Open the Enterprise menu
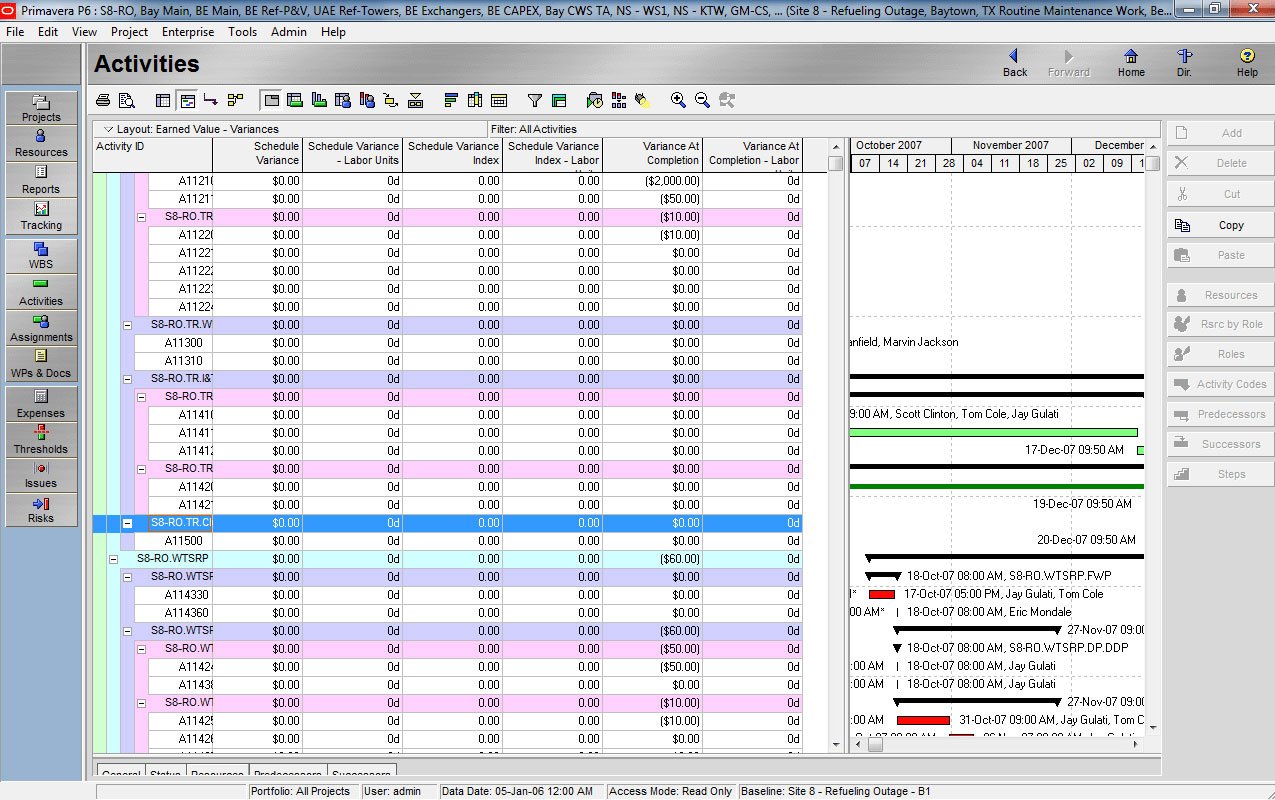 click(x=188, y=32)
